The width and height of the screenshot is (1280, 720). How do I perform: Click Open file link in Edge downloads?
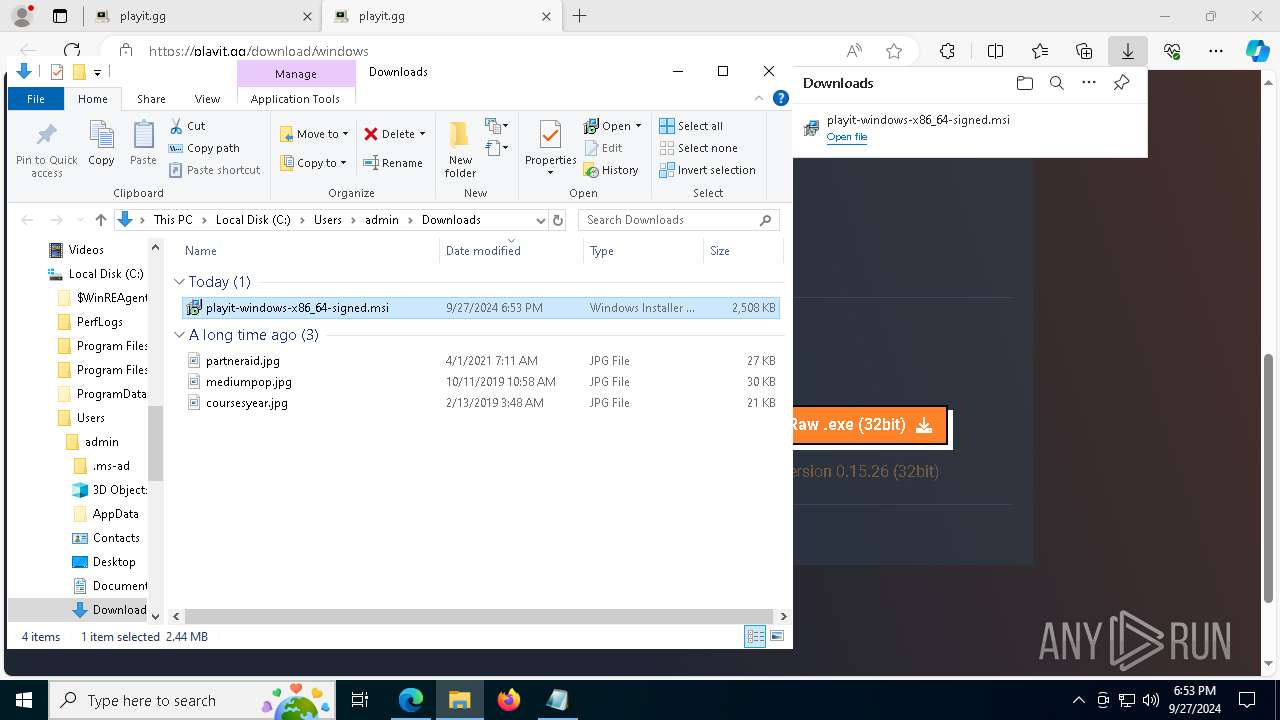(847, 137)
